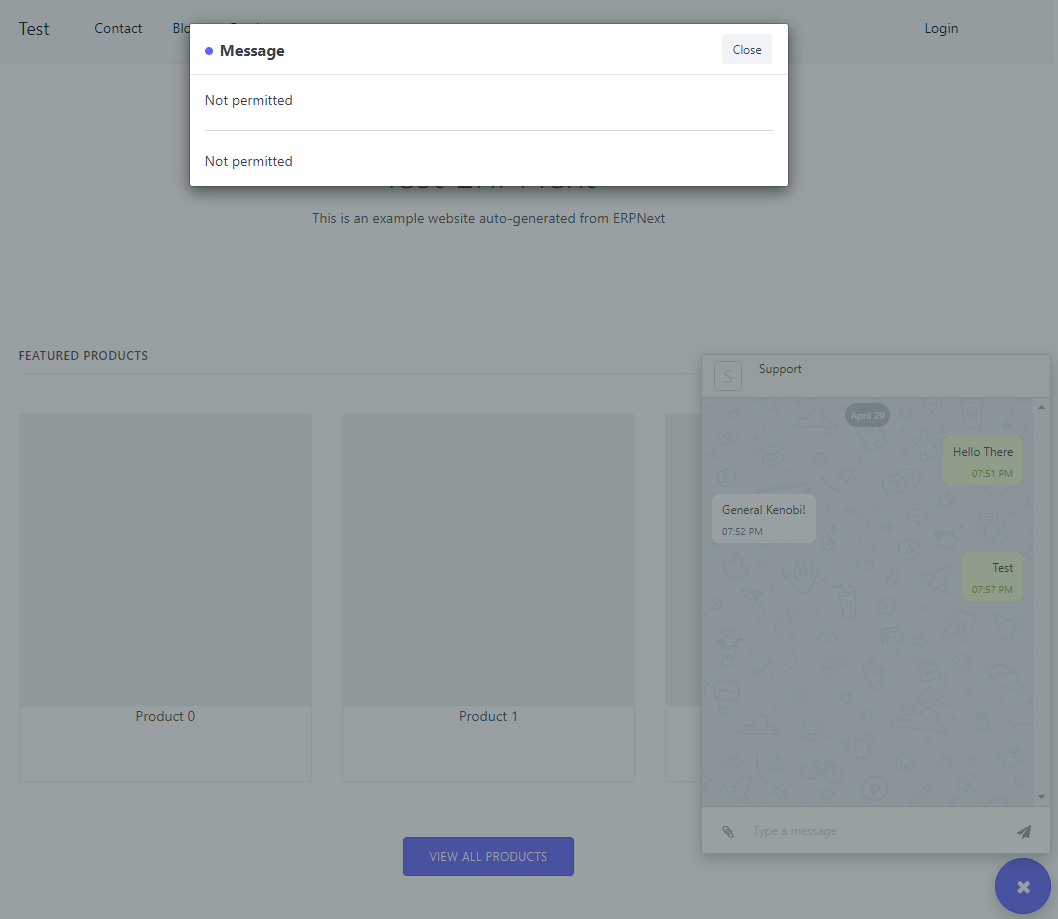Click the send message paper-plane icon
This screenshot has width=1058, height=919.
pyautogui.click(x=1023, y=831)
